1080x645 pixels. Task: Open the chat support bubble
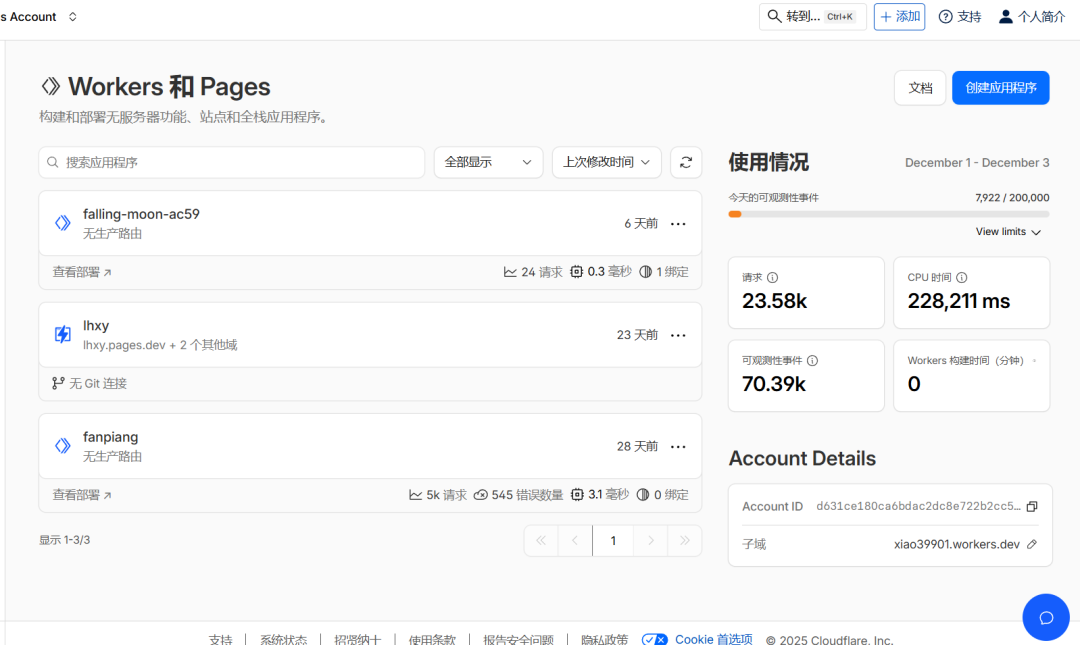pos(1046,617)
